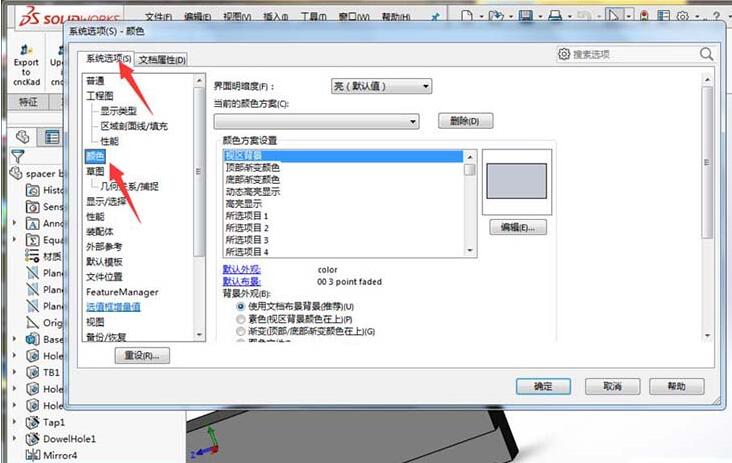732x463 pixels.
Task: Select 选值框增量值 in options category list
Action: (113, 307)
